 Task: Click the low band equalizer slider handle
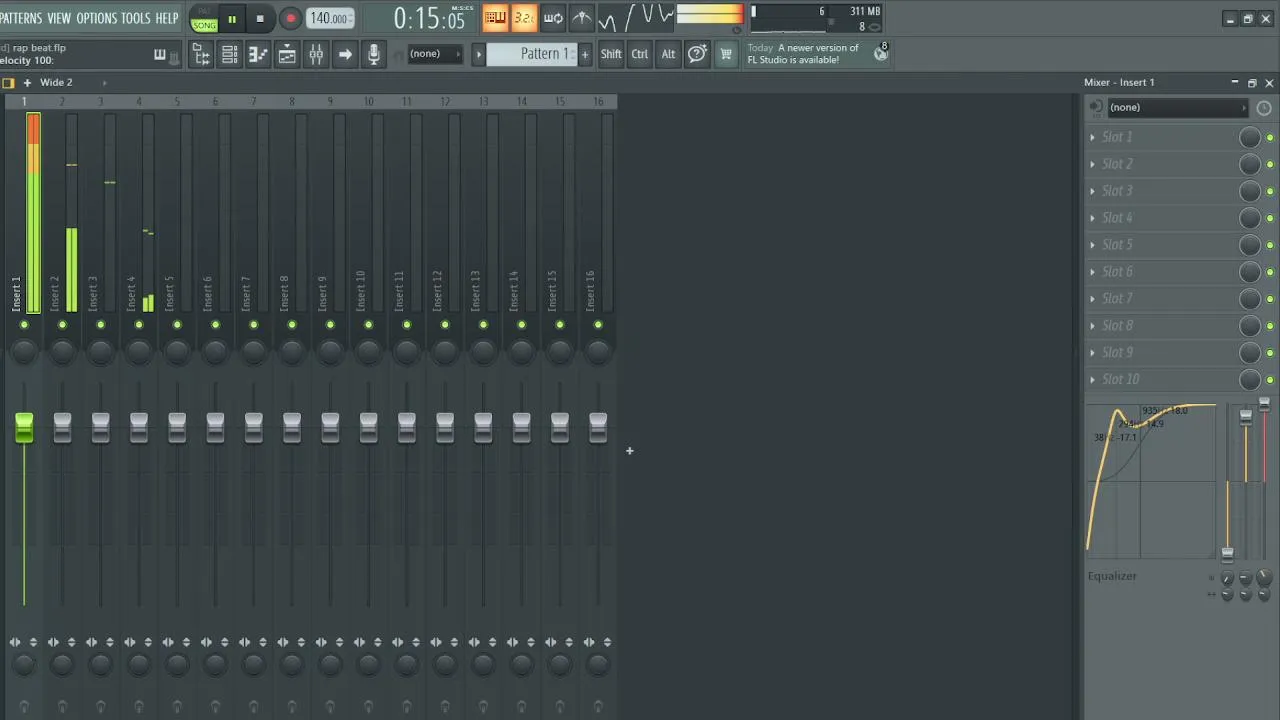1227,553
